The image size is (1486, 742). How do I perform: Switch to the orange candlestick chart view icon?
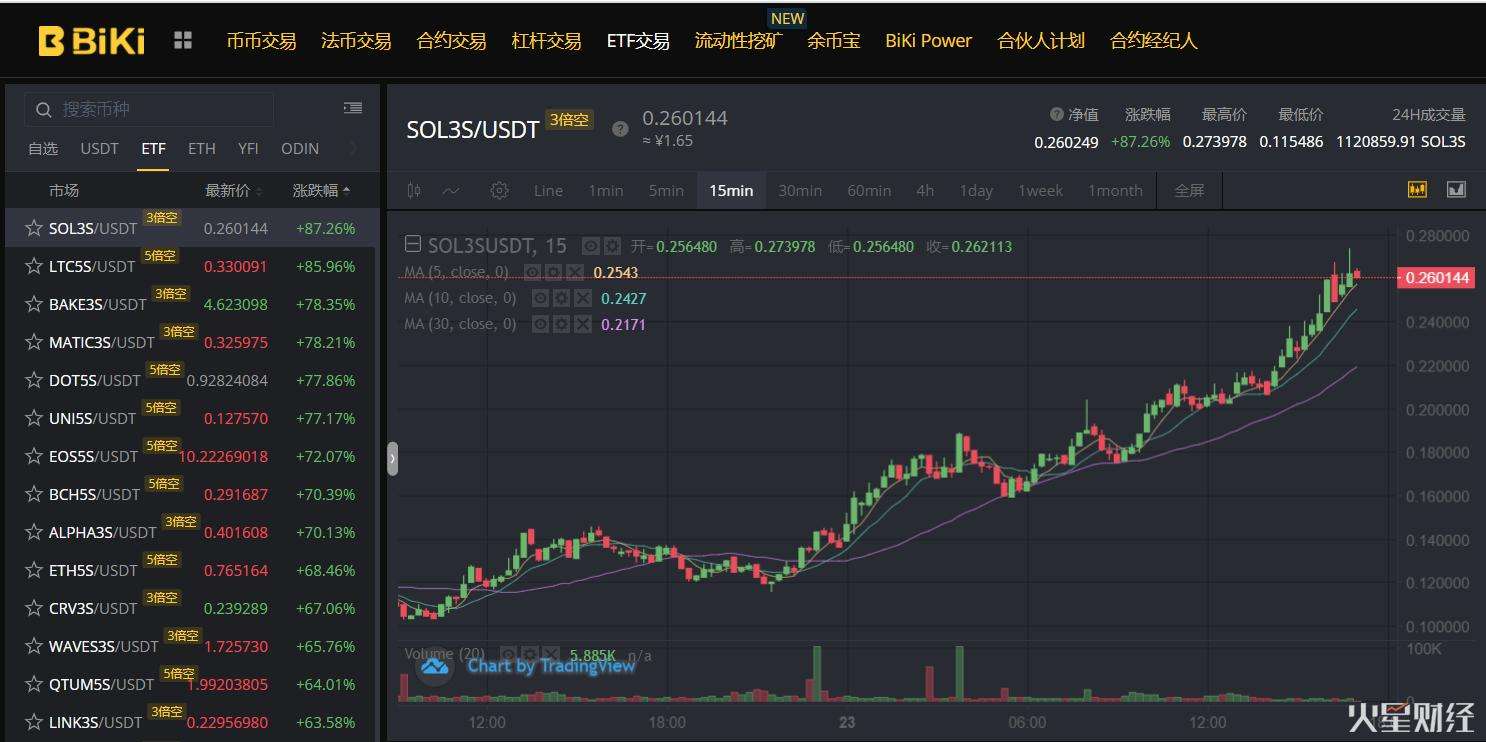[1417, 189]
